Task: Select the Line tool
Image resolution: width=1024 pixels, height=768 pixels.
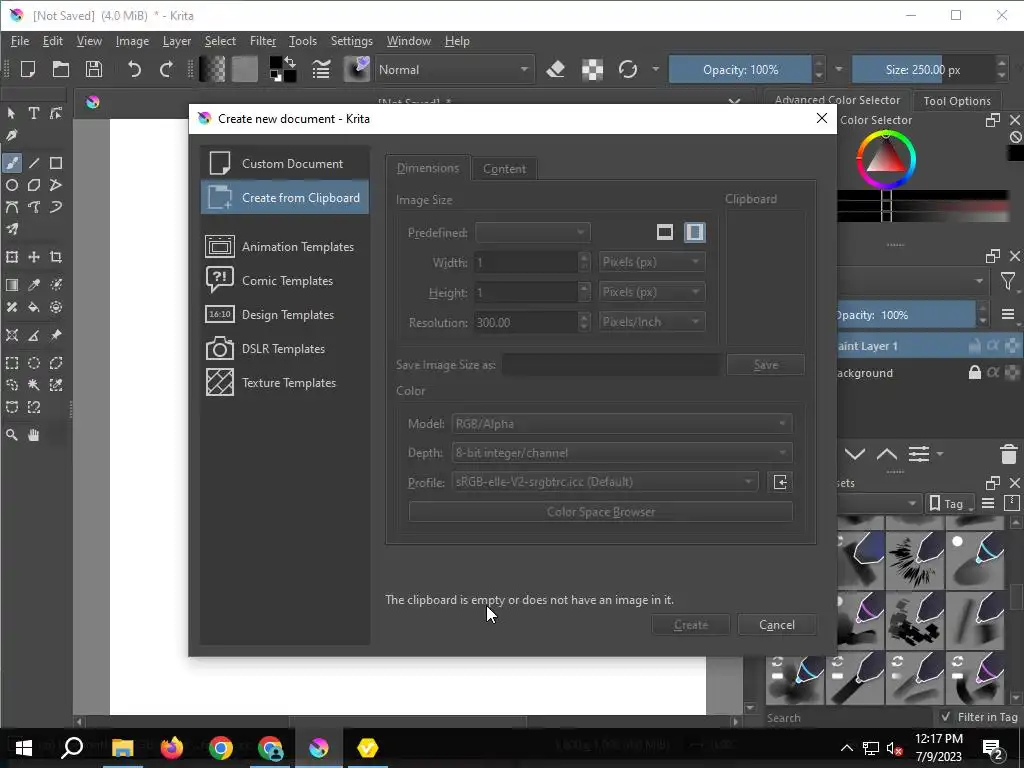Action: (34, 163)
